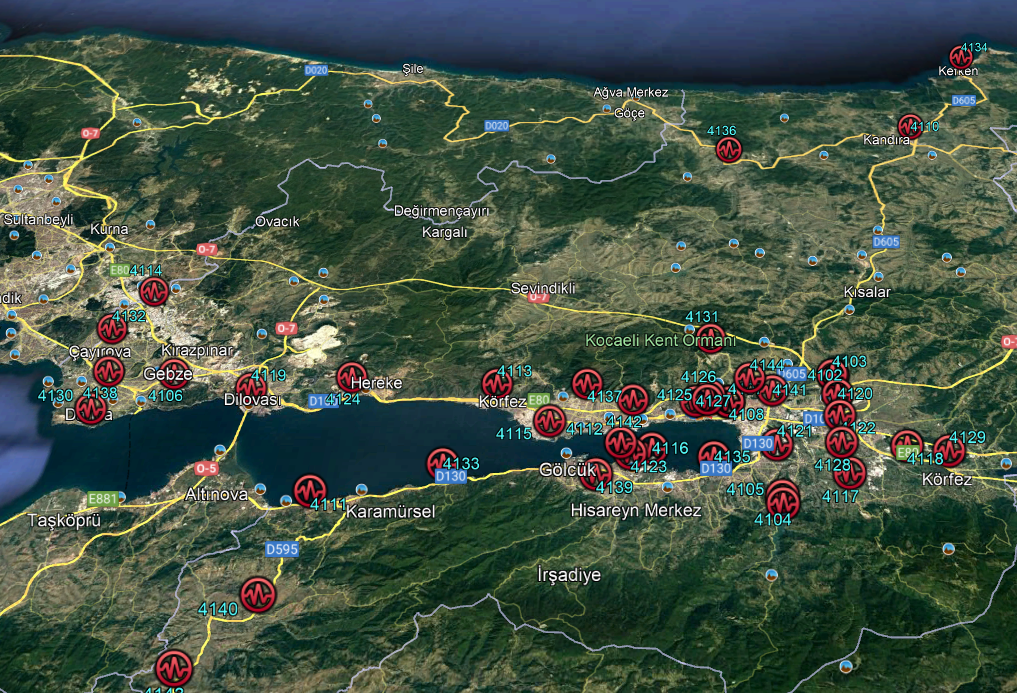
Task: Select the 4119 marker at Dilovası
Action: [x=251, y=387]
